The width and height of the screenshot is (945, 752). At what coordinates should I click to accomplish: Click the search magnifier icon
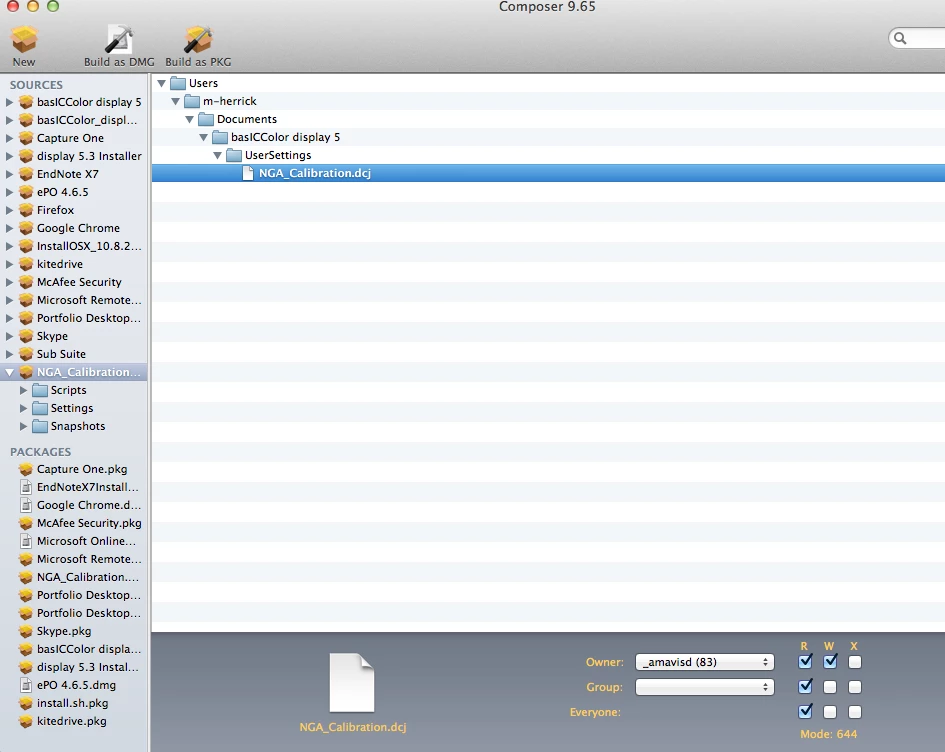click(900, 39)
